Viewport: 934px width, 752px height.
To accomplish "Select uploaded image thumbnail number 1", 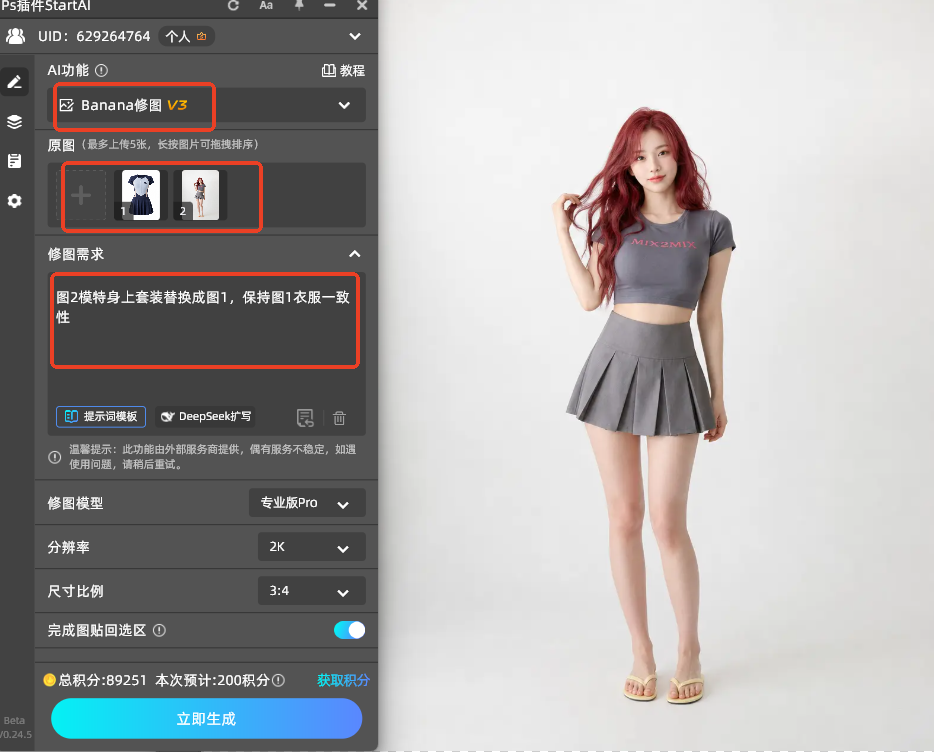I will point(141,195).
